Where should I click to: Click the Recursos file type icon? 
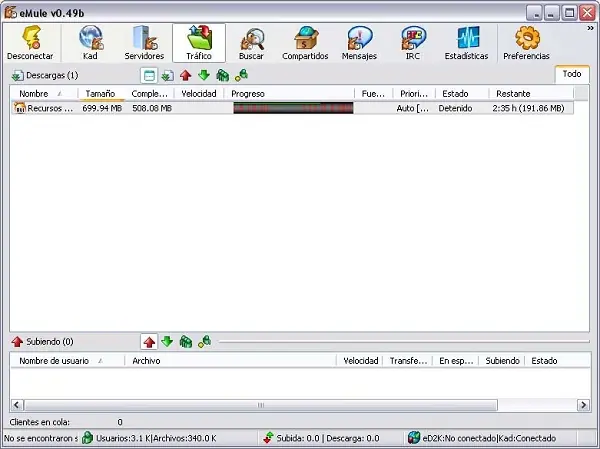click(x=20, y=108)
